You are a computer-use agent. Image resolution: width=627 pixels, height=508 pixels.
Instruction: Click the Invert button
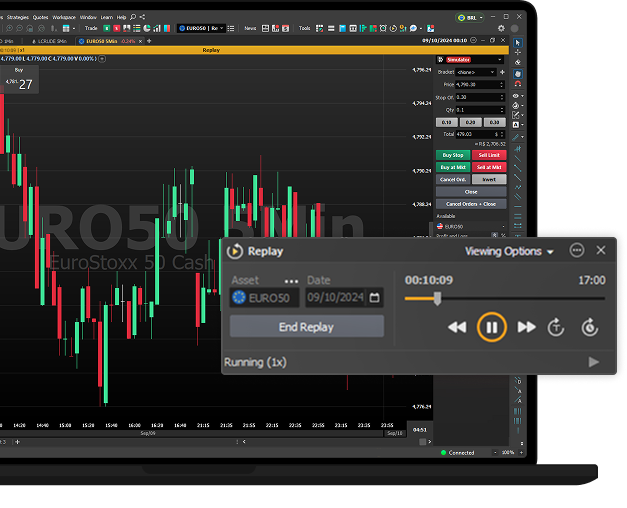coord(489,179)
